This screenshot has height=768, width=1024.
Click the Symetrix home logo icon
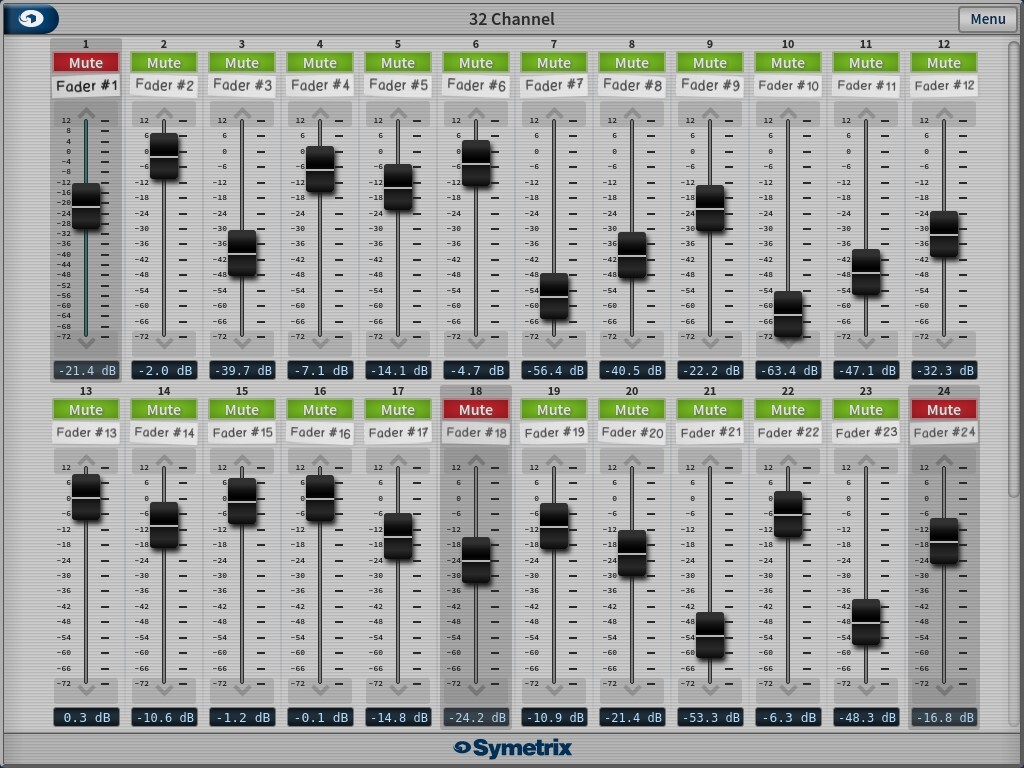coord(32,19)
